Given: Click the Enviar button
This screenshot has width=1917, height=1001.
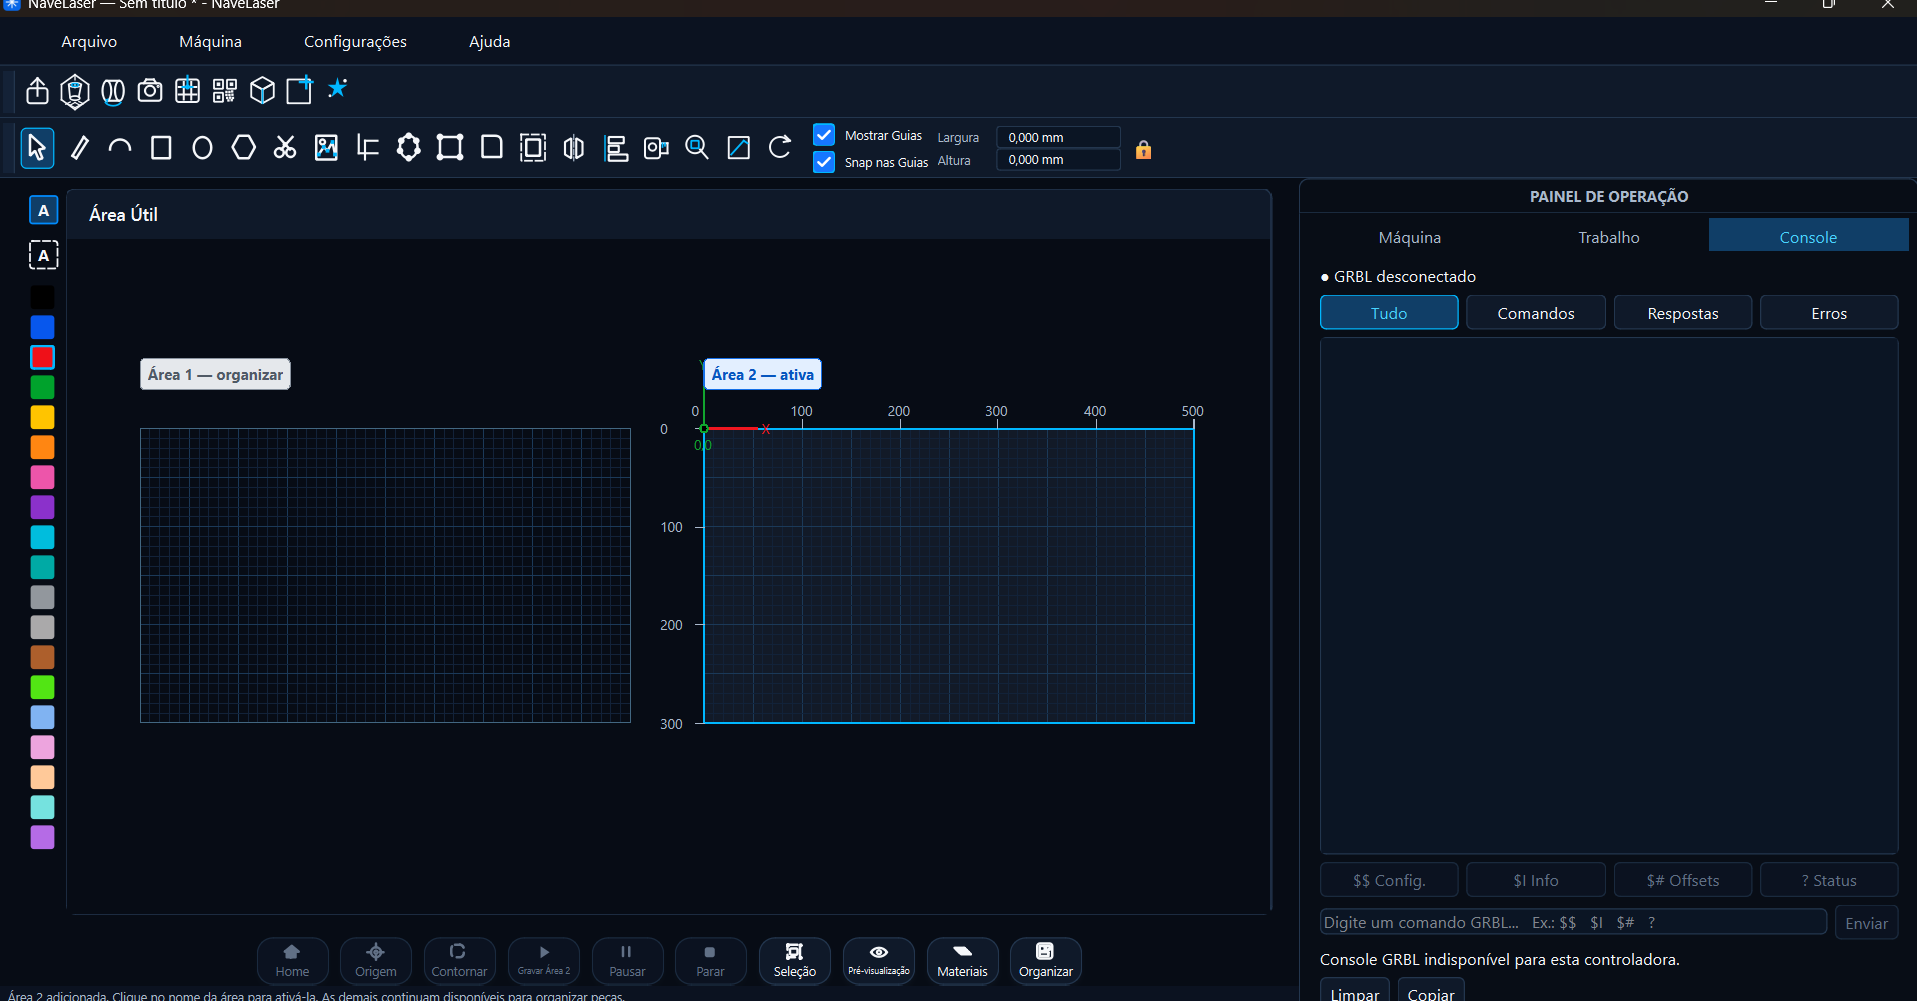Looking at the screenshot, I should click(1866, 923).
